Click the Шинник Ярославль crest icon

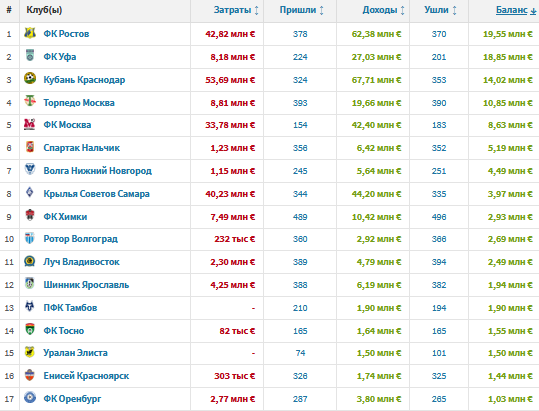click(x=30, y=284)
